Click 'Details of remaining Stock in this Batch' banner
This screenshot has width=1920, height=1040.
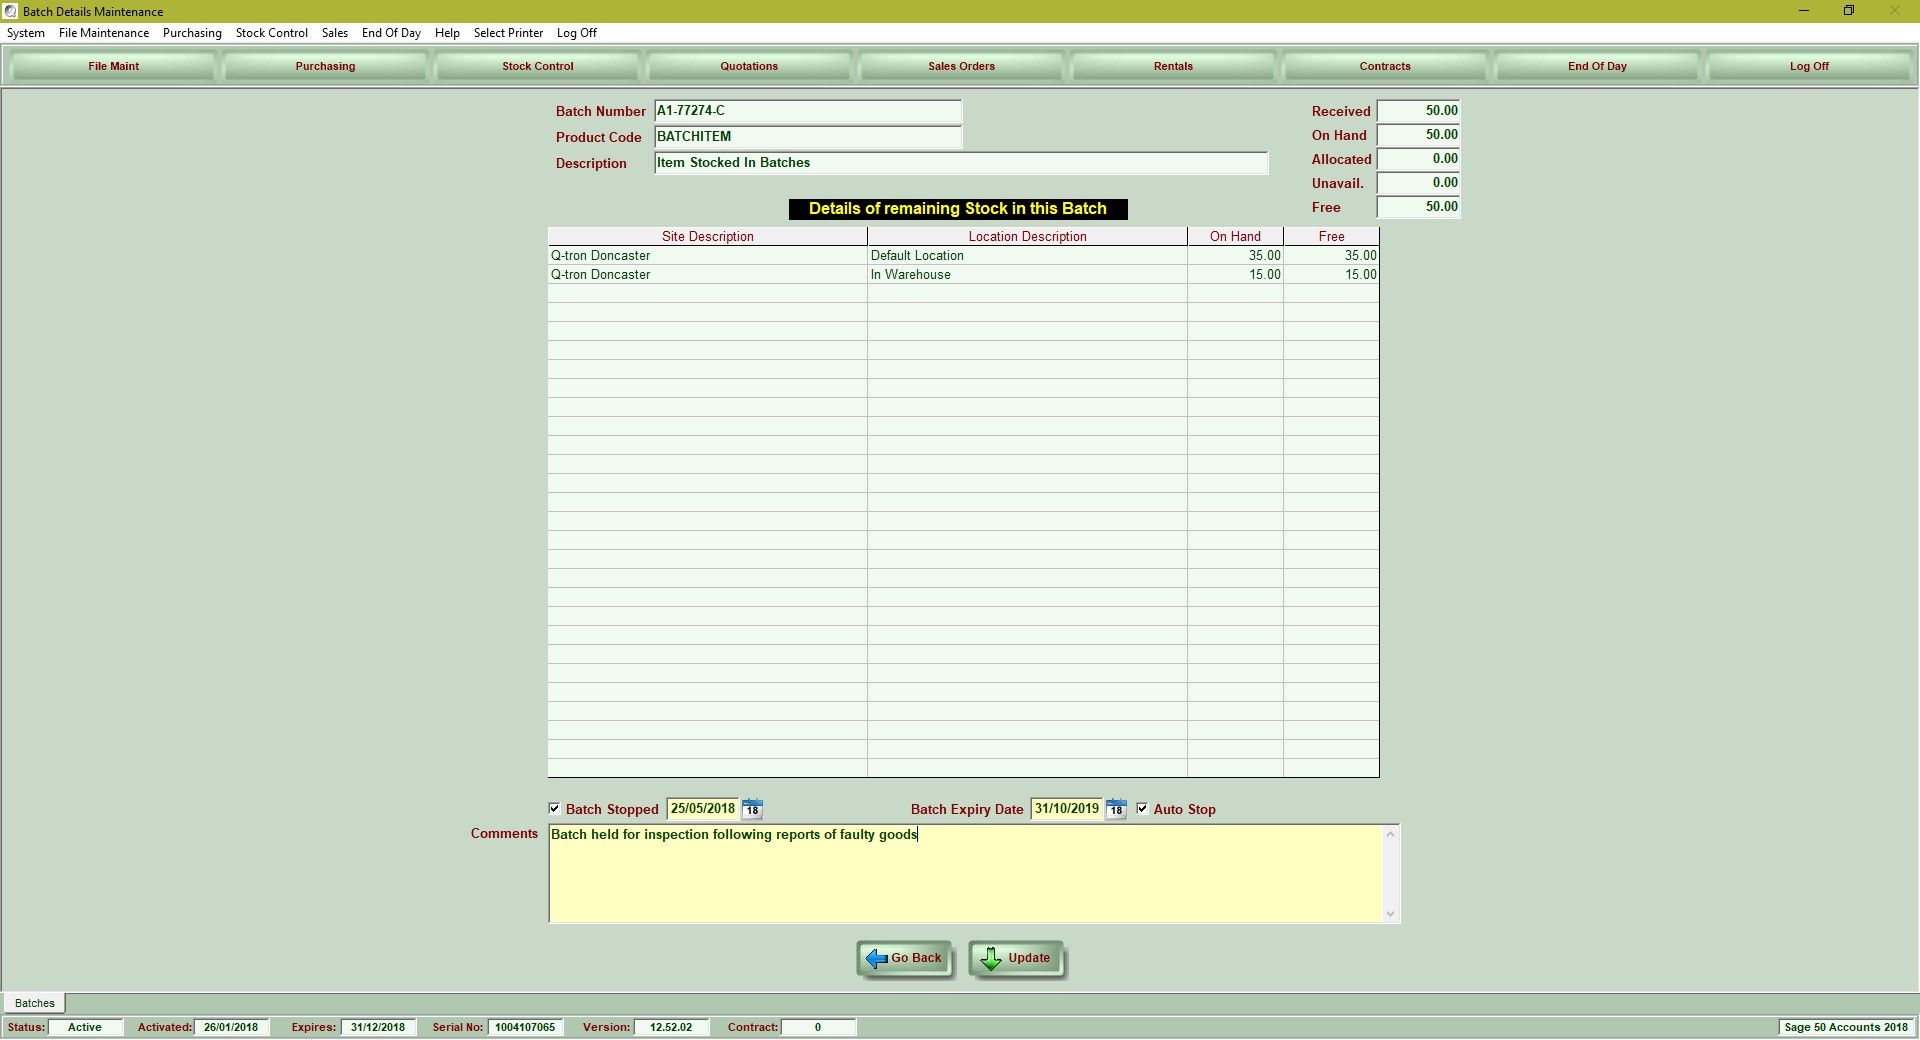(x=958, y=209)
